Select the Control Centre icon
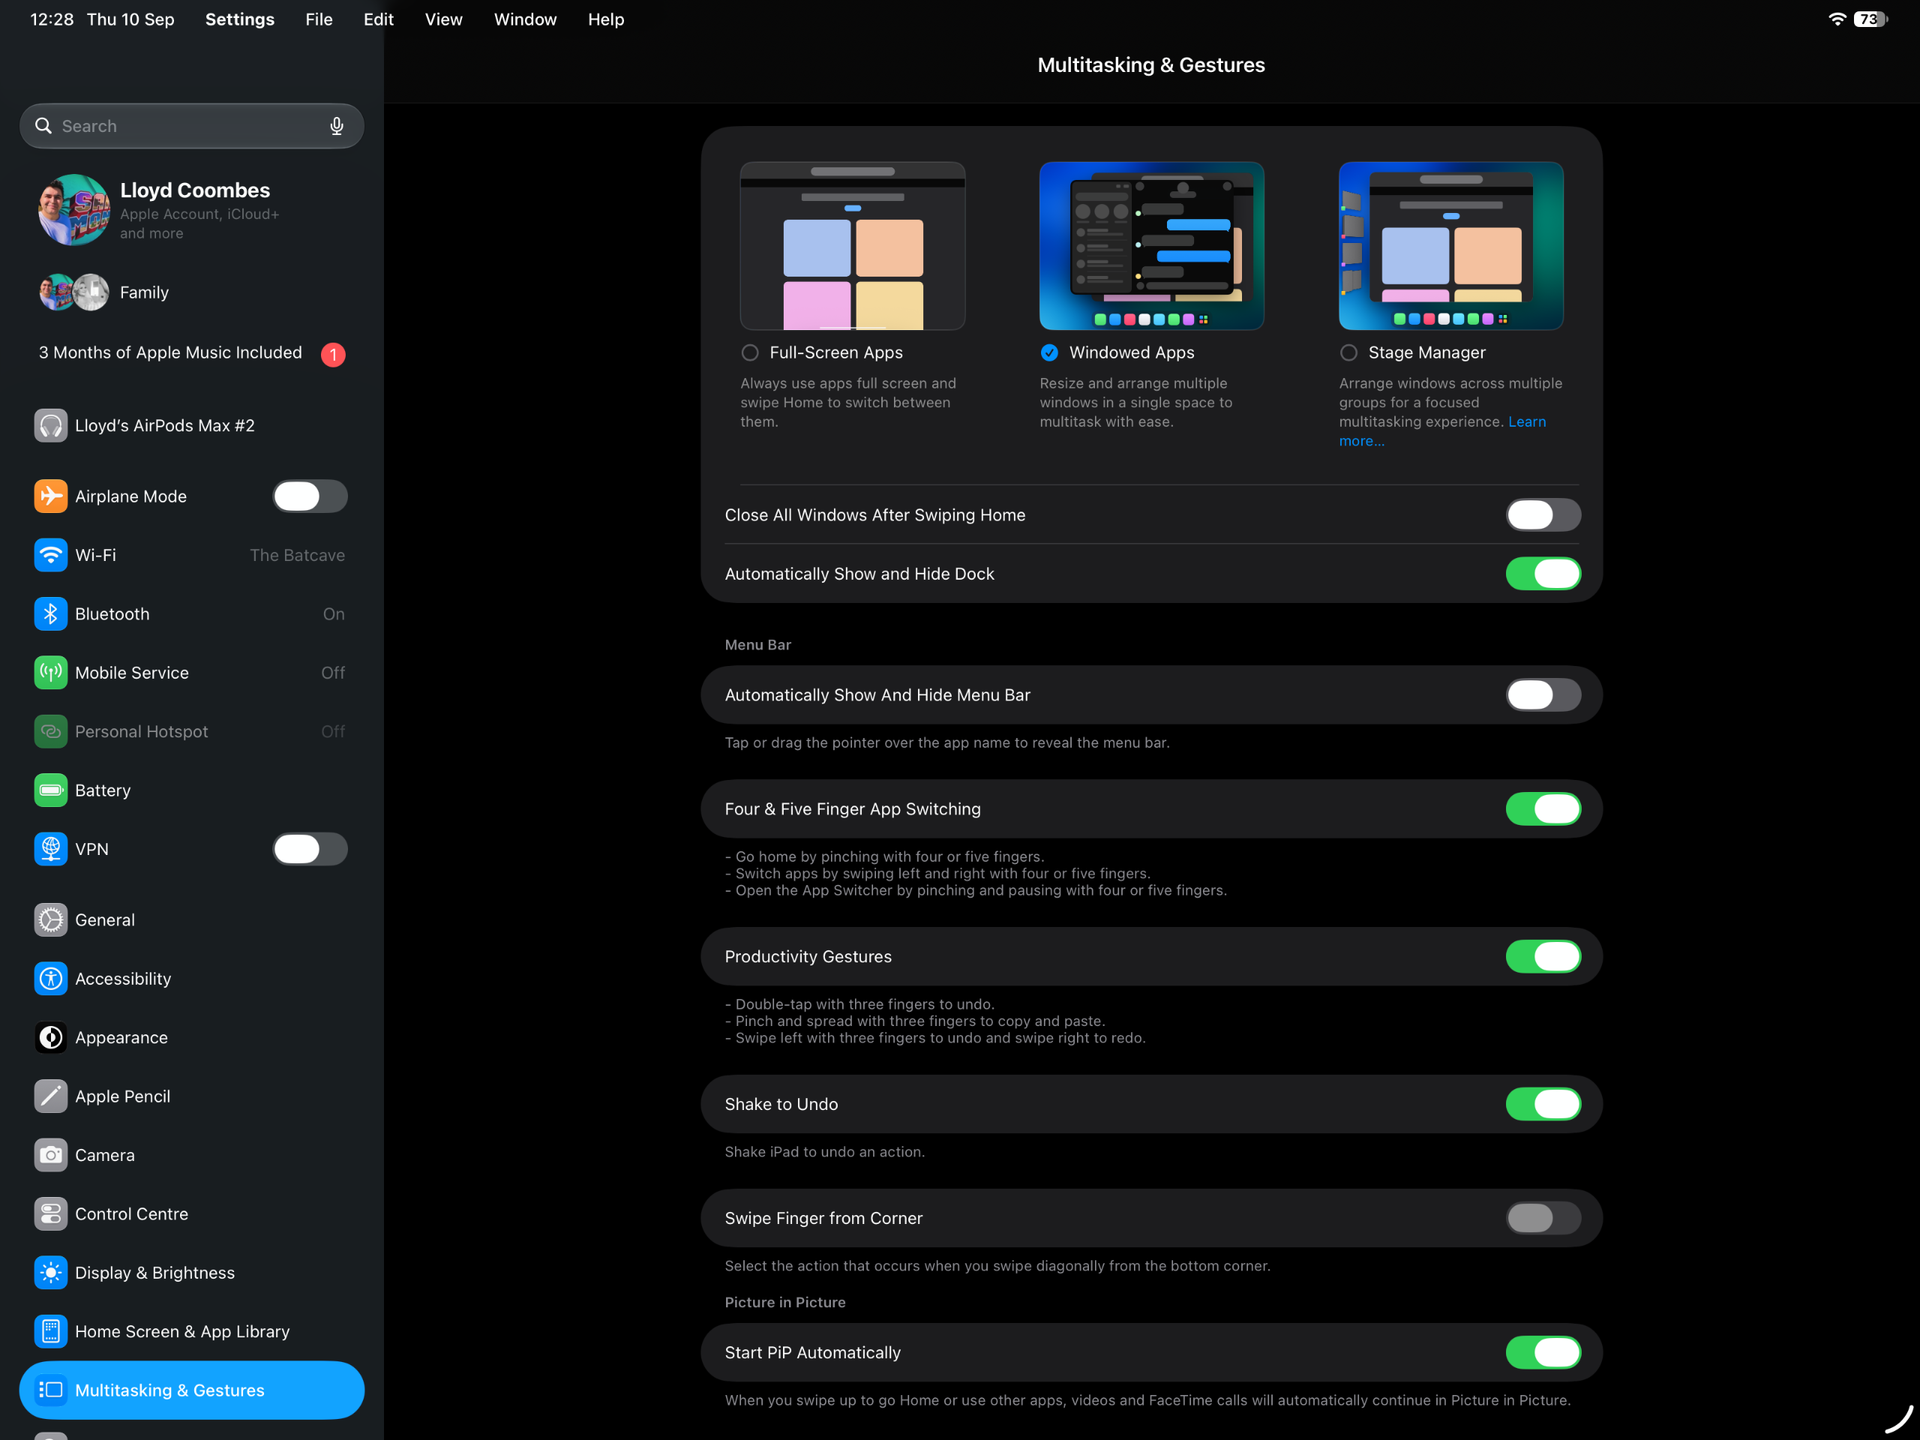 (51, 1214)
